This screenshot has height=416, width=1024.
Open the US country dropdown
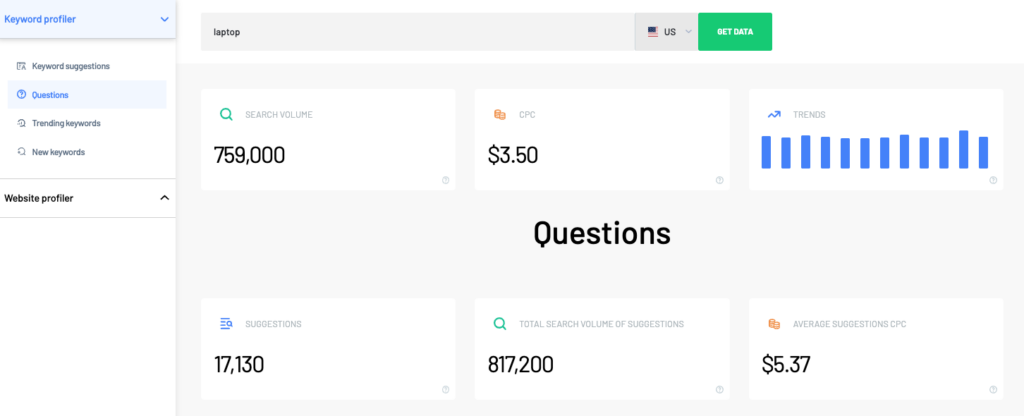click(666, 31)
